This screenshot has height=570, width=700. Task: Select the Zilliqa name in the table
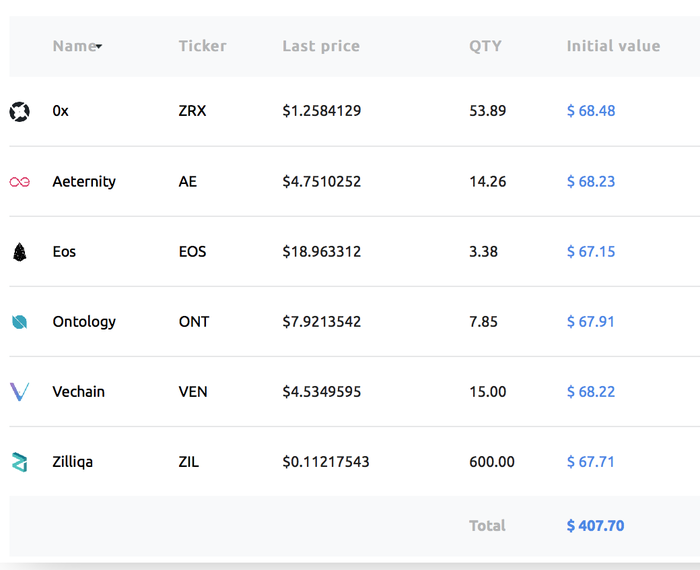(x=73, y=462)
